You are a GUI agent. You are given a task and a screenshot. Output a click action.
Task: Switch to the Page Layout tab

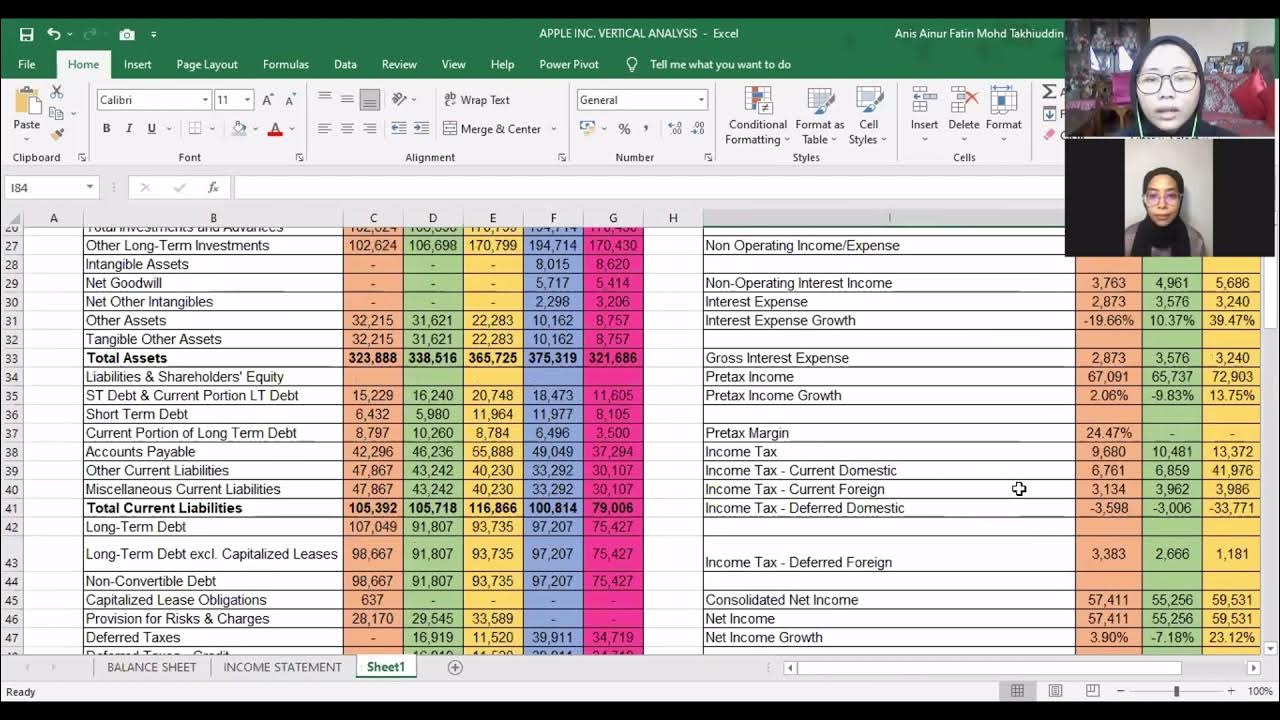[x=207, y=64]
